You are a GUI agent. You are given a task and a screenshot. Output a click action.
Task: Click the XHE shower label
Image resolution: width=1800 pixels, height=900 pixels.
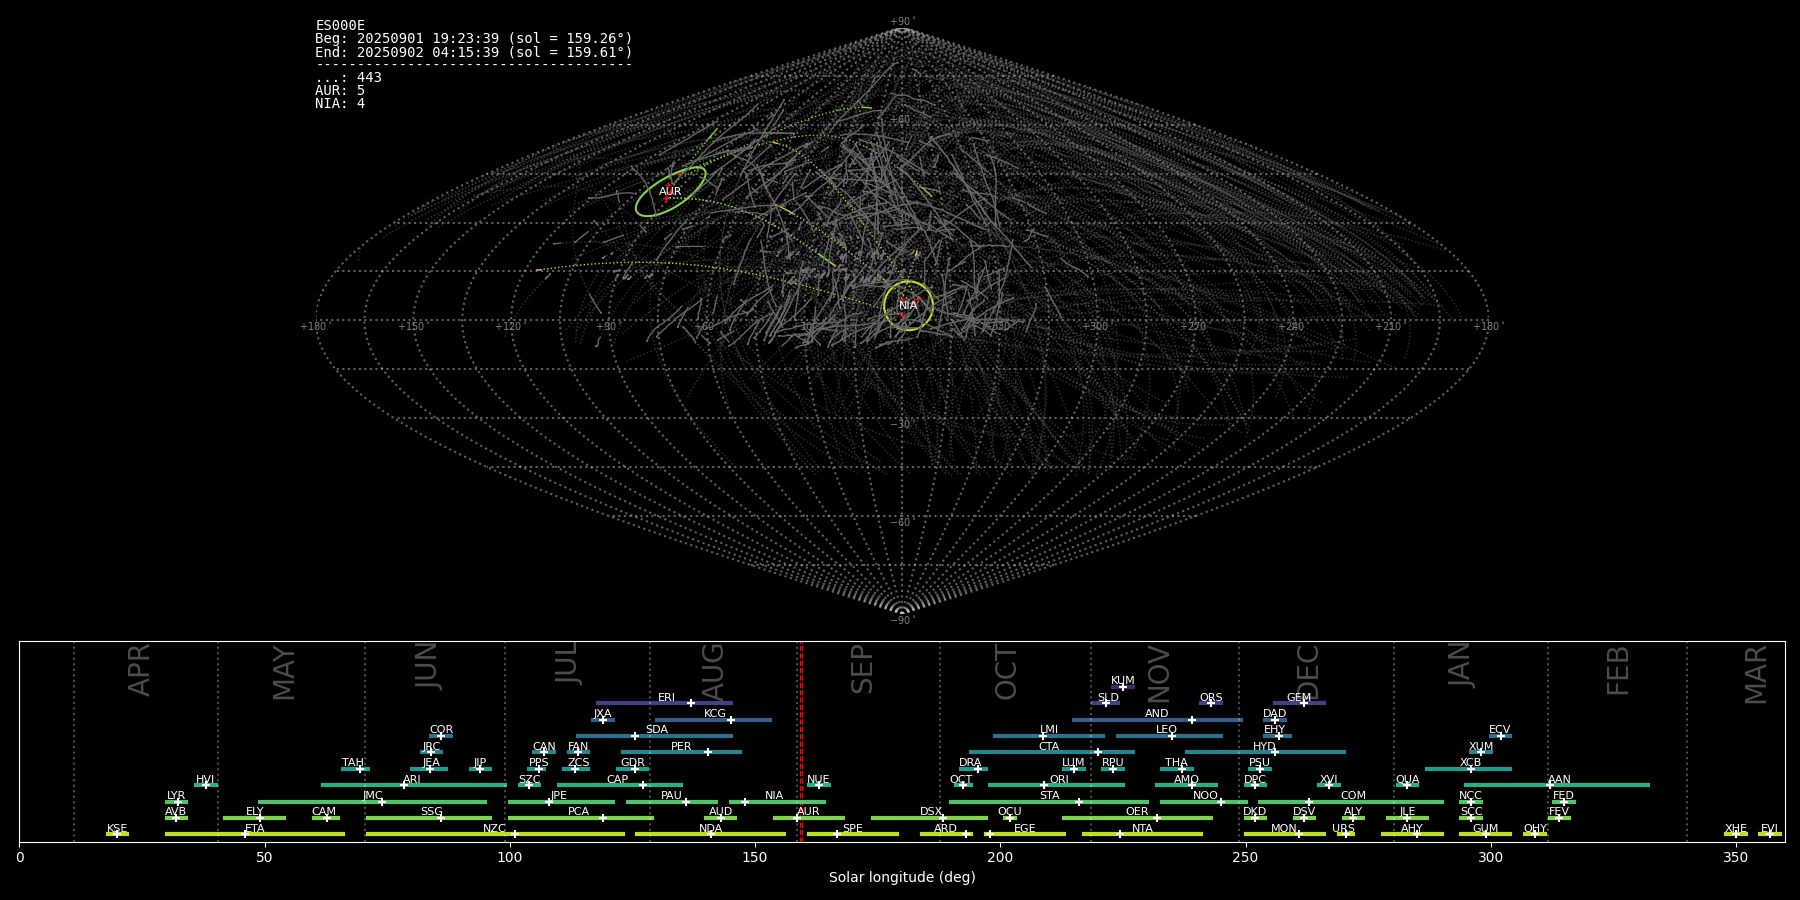[x=1735, y=829]
